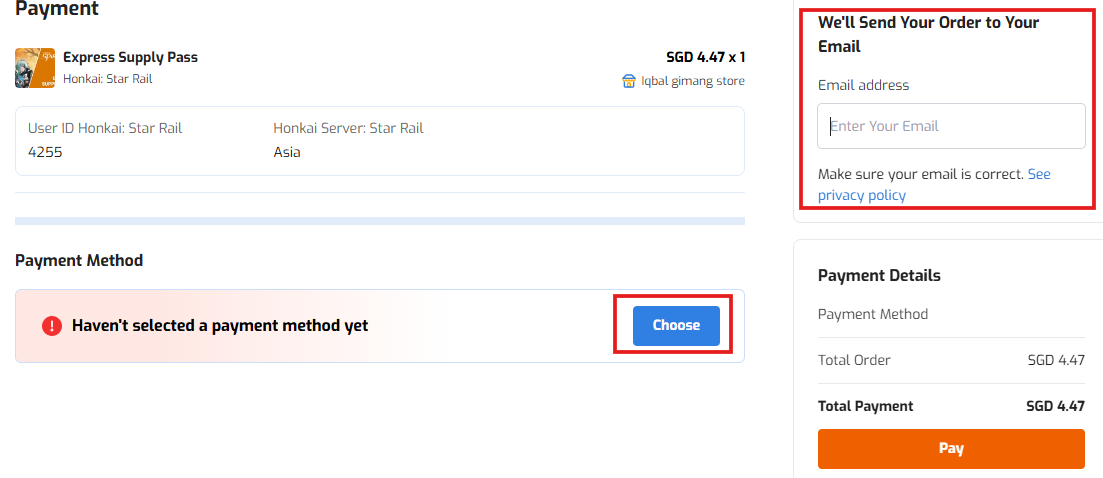Click the Email address field label
This screenshot has height=478, width=1103.
[x=863, y=86]
